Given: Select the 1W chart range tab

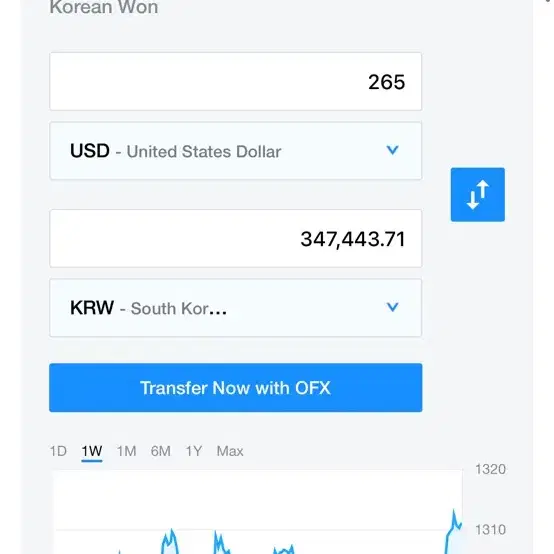Looking at the screenshot, I should (92, 451).
